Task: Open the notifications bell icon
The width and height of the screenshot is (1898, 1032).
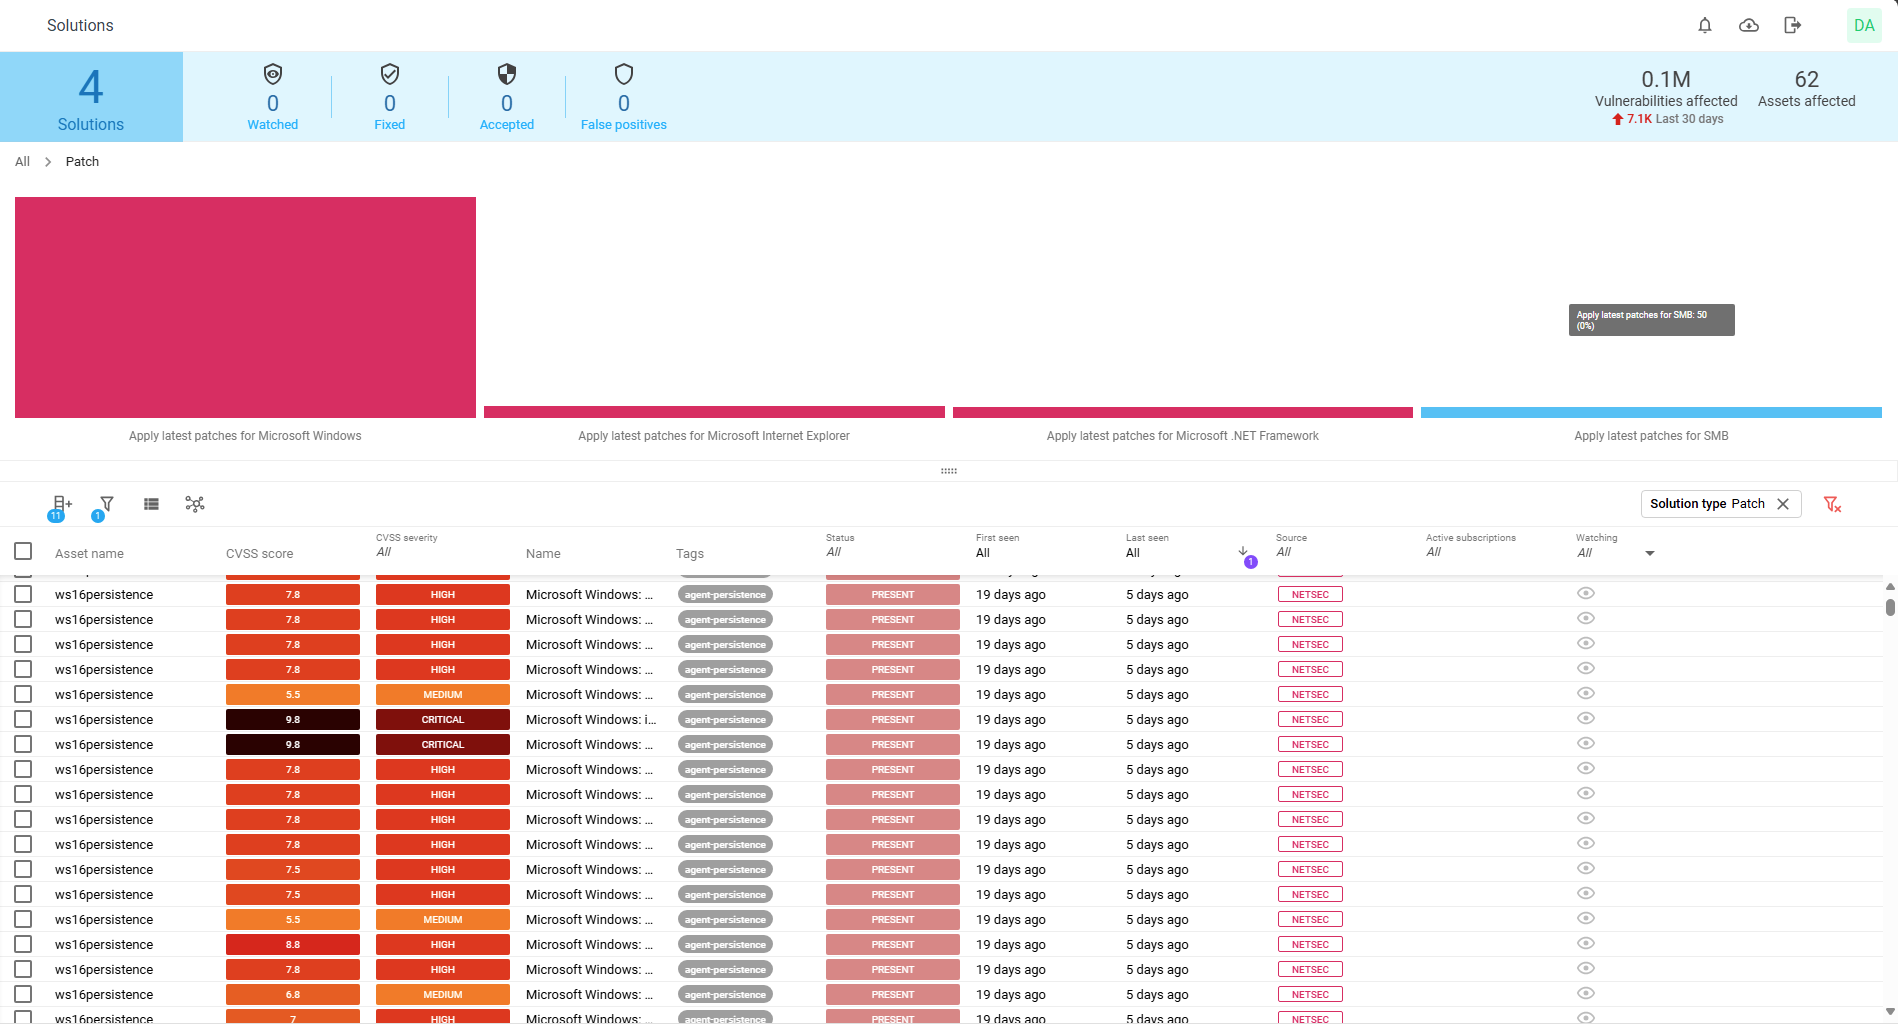Action: 1705,26
